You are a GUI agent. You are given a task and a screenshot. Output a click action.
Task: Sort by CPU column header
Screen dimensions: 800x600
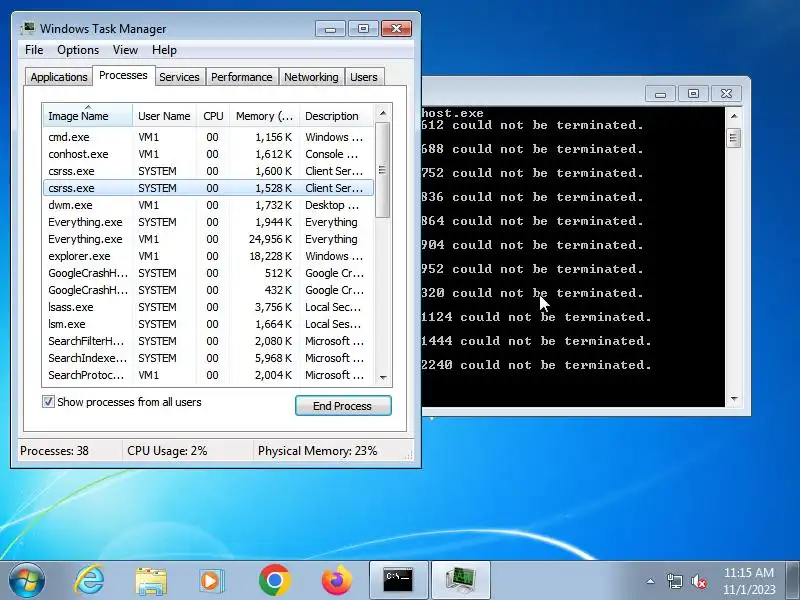click(213, 116)
